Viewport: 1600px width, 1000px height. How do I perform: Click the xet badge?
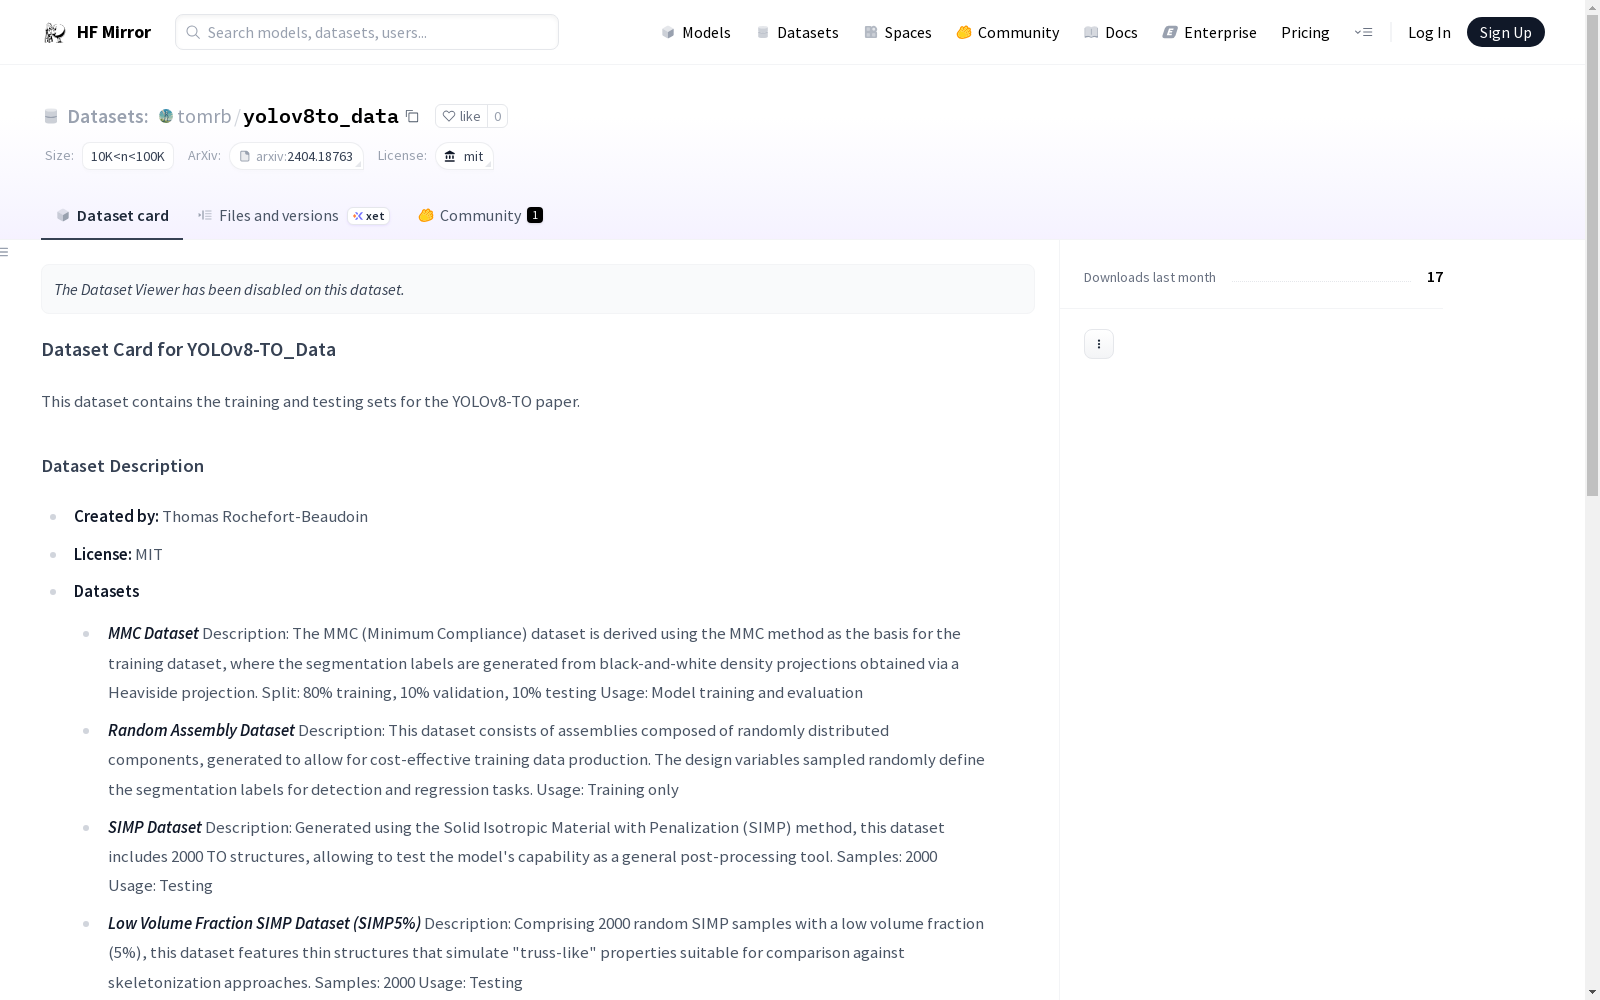[x=369, y=216]
